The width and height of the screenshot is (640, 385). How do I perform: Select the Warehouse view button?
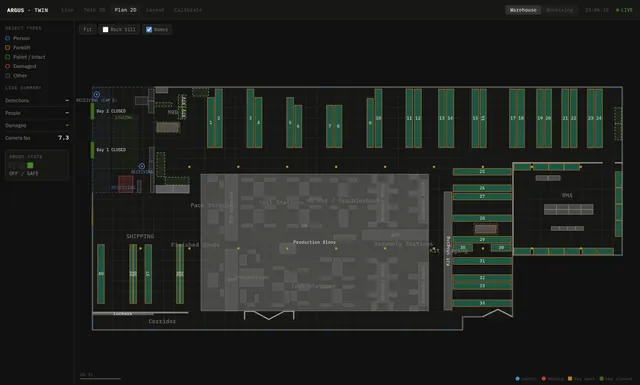523,10
